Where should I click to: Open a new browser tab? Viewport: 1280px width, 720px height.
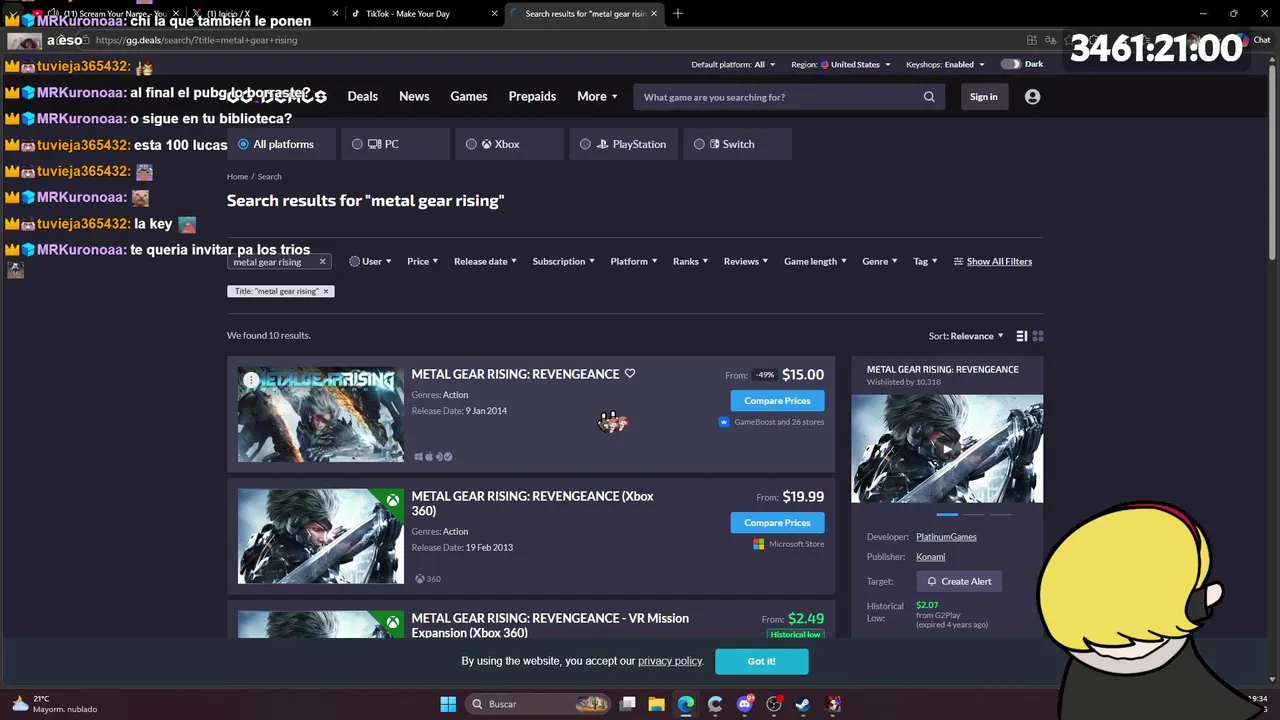677,13
